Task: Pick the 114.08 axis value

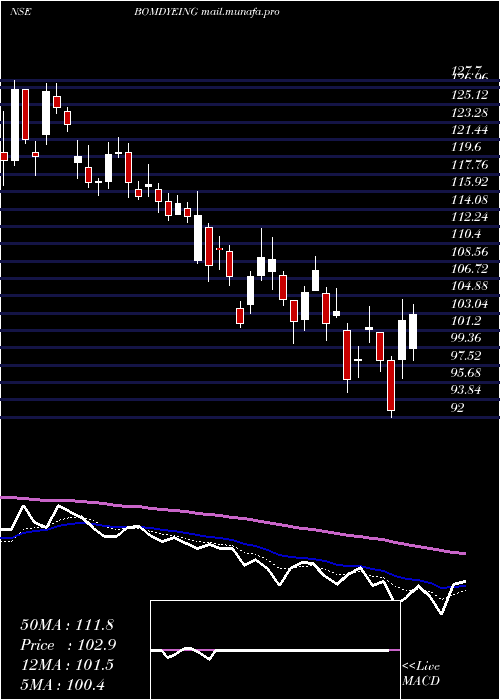Action: click(469, 199)
